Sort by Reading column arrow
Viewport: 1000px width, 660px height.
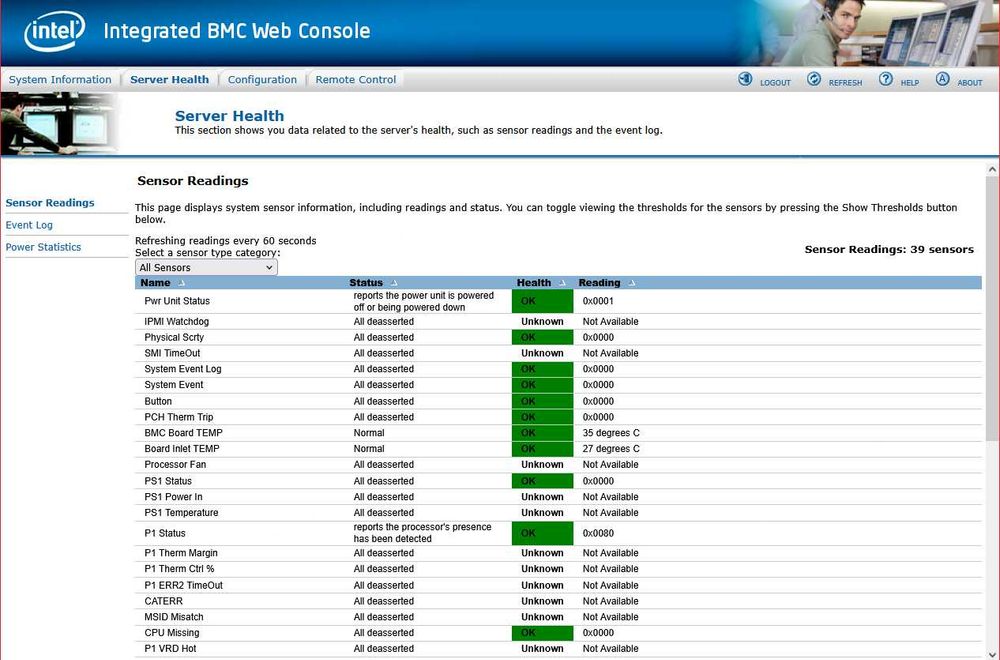(631, 283)
